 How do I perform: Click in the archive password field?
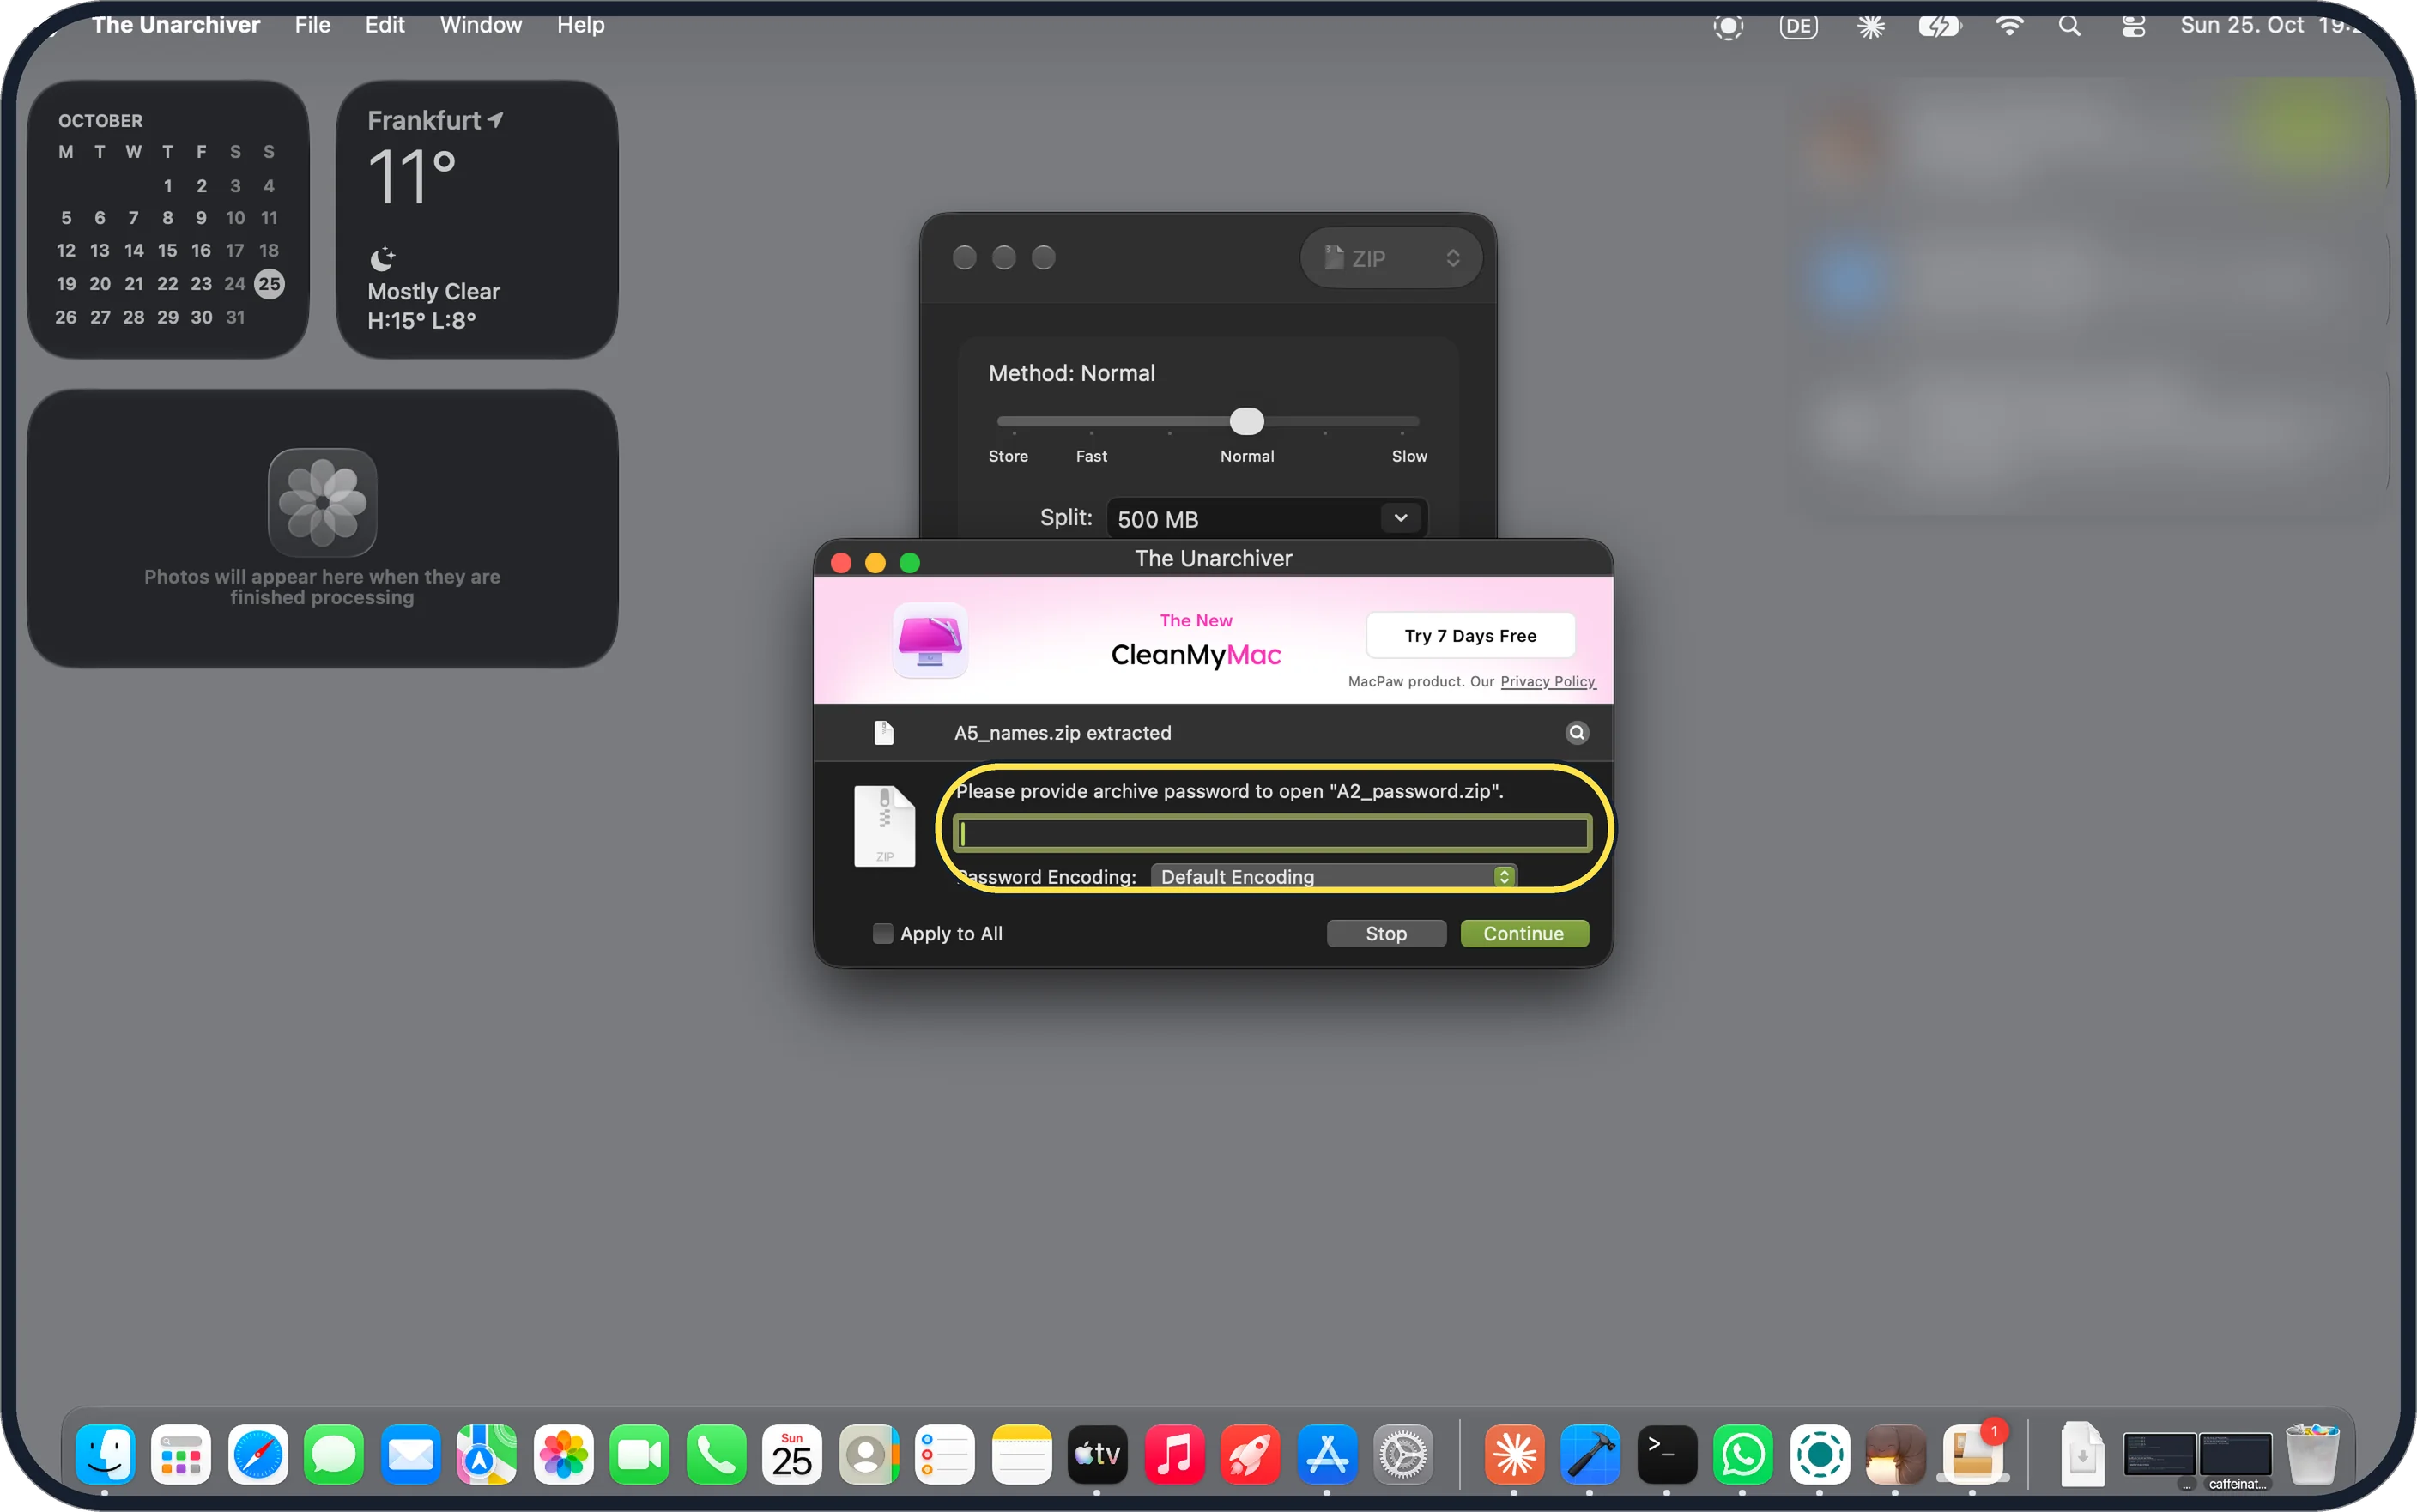[1271, 834]
